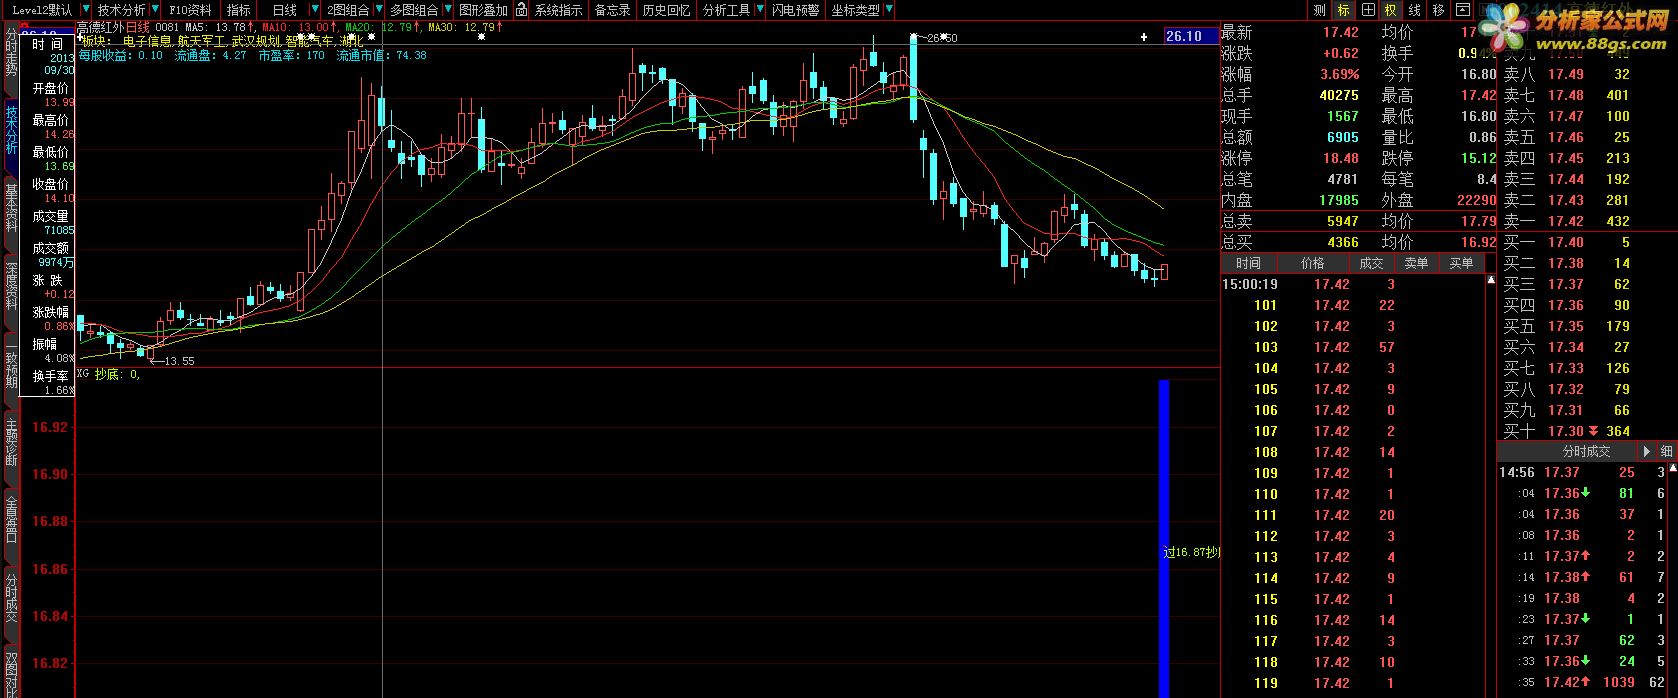Click the 线 drawing-line icon
The width and height of the screenshot is (1678, 698).
1415,10
